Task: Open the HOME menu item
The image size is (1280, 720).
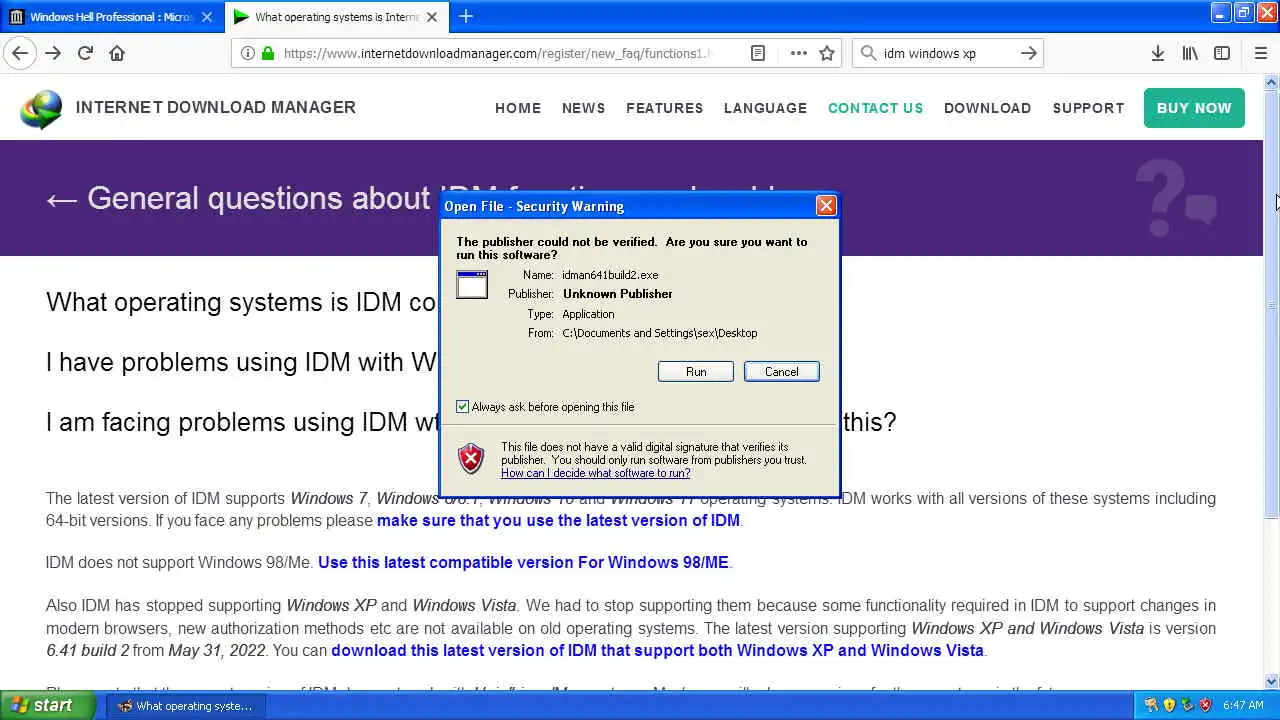Action: 518,108
